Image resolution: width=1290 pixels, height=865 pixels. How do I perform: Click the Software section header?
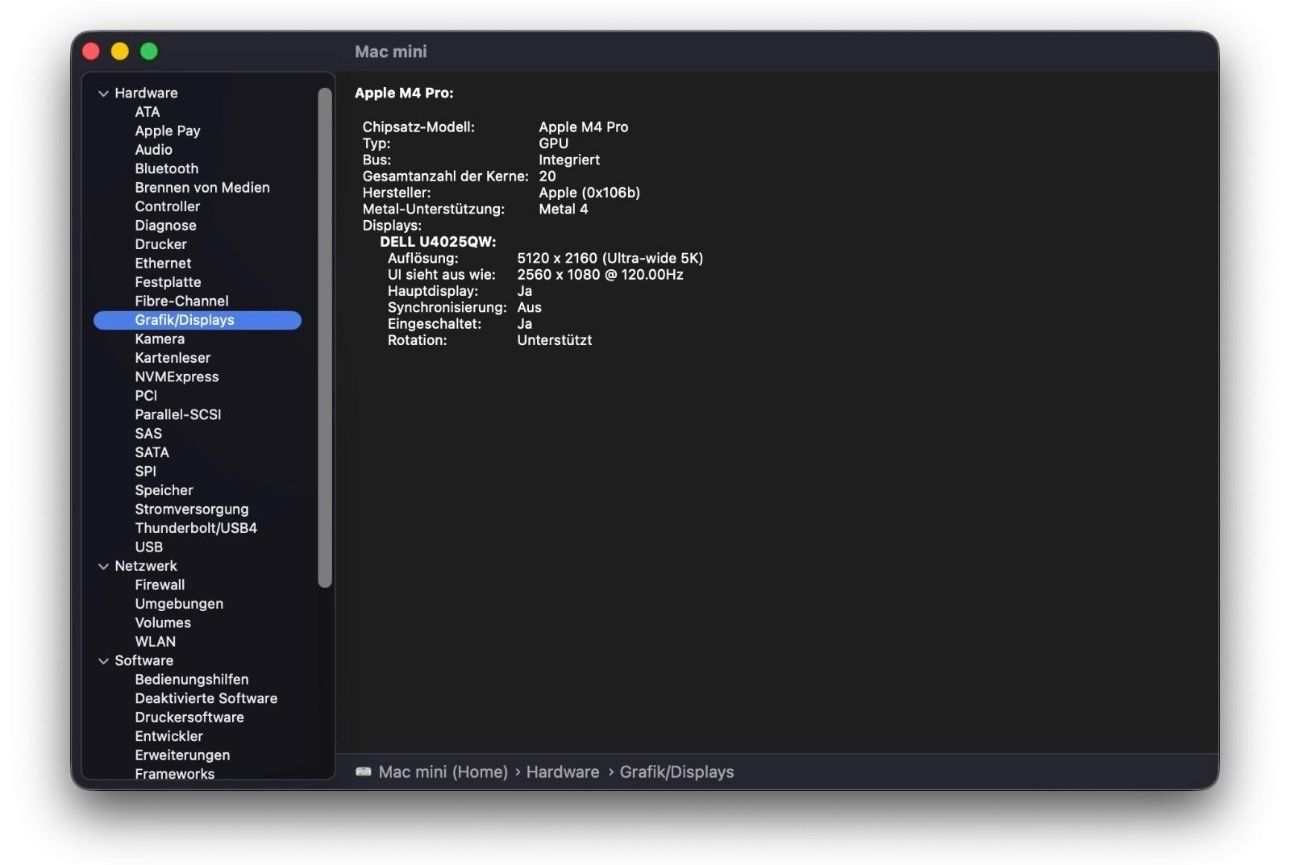click(x=144, y=661)
